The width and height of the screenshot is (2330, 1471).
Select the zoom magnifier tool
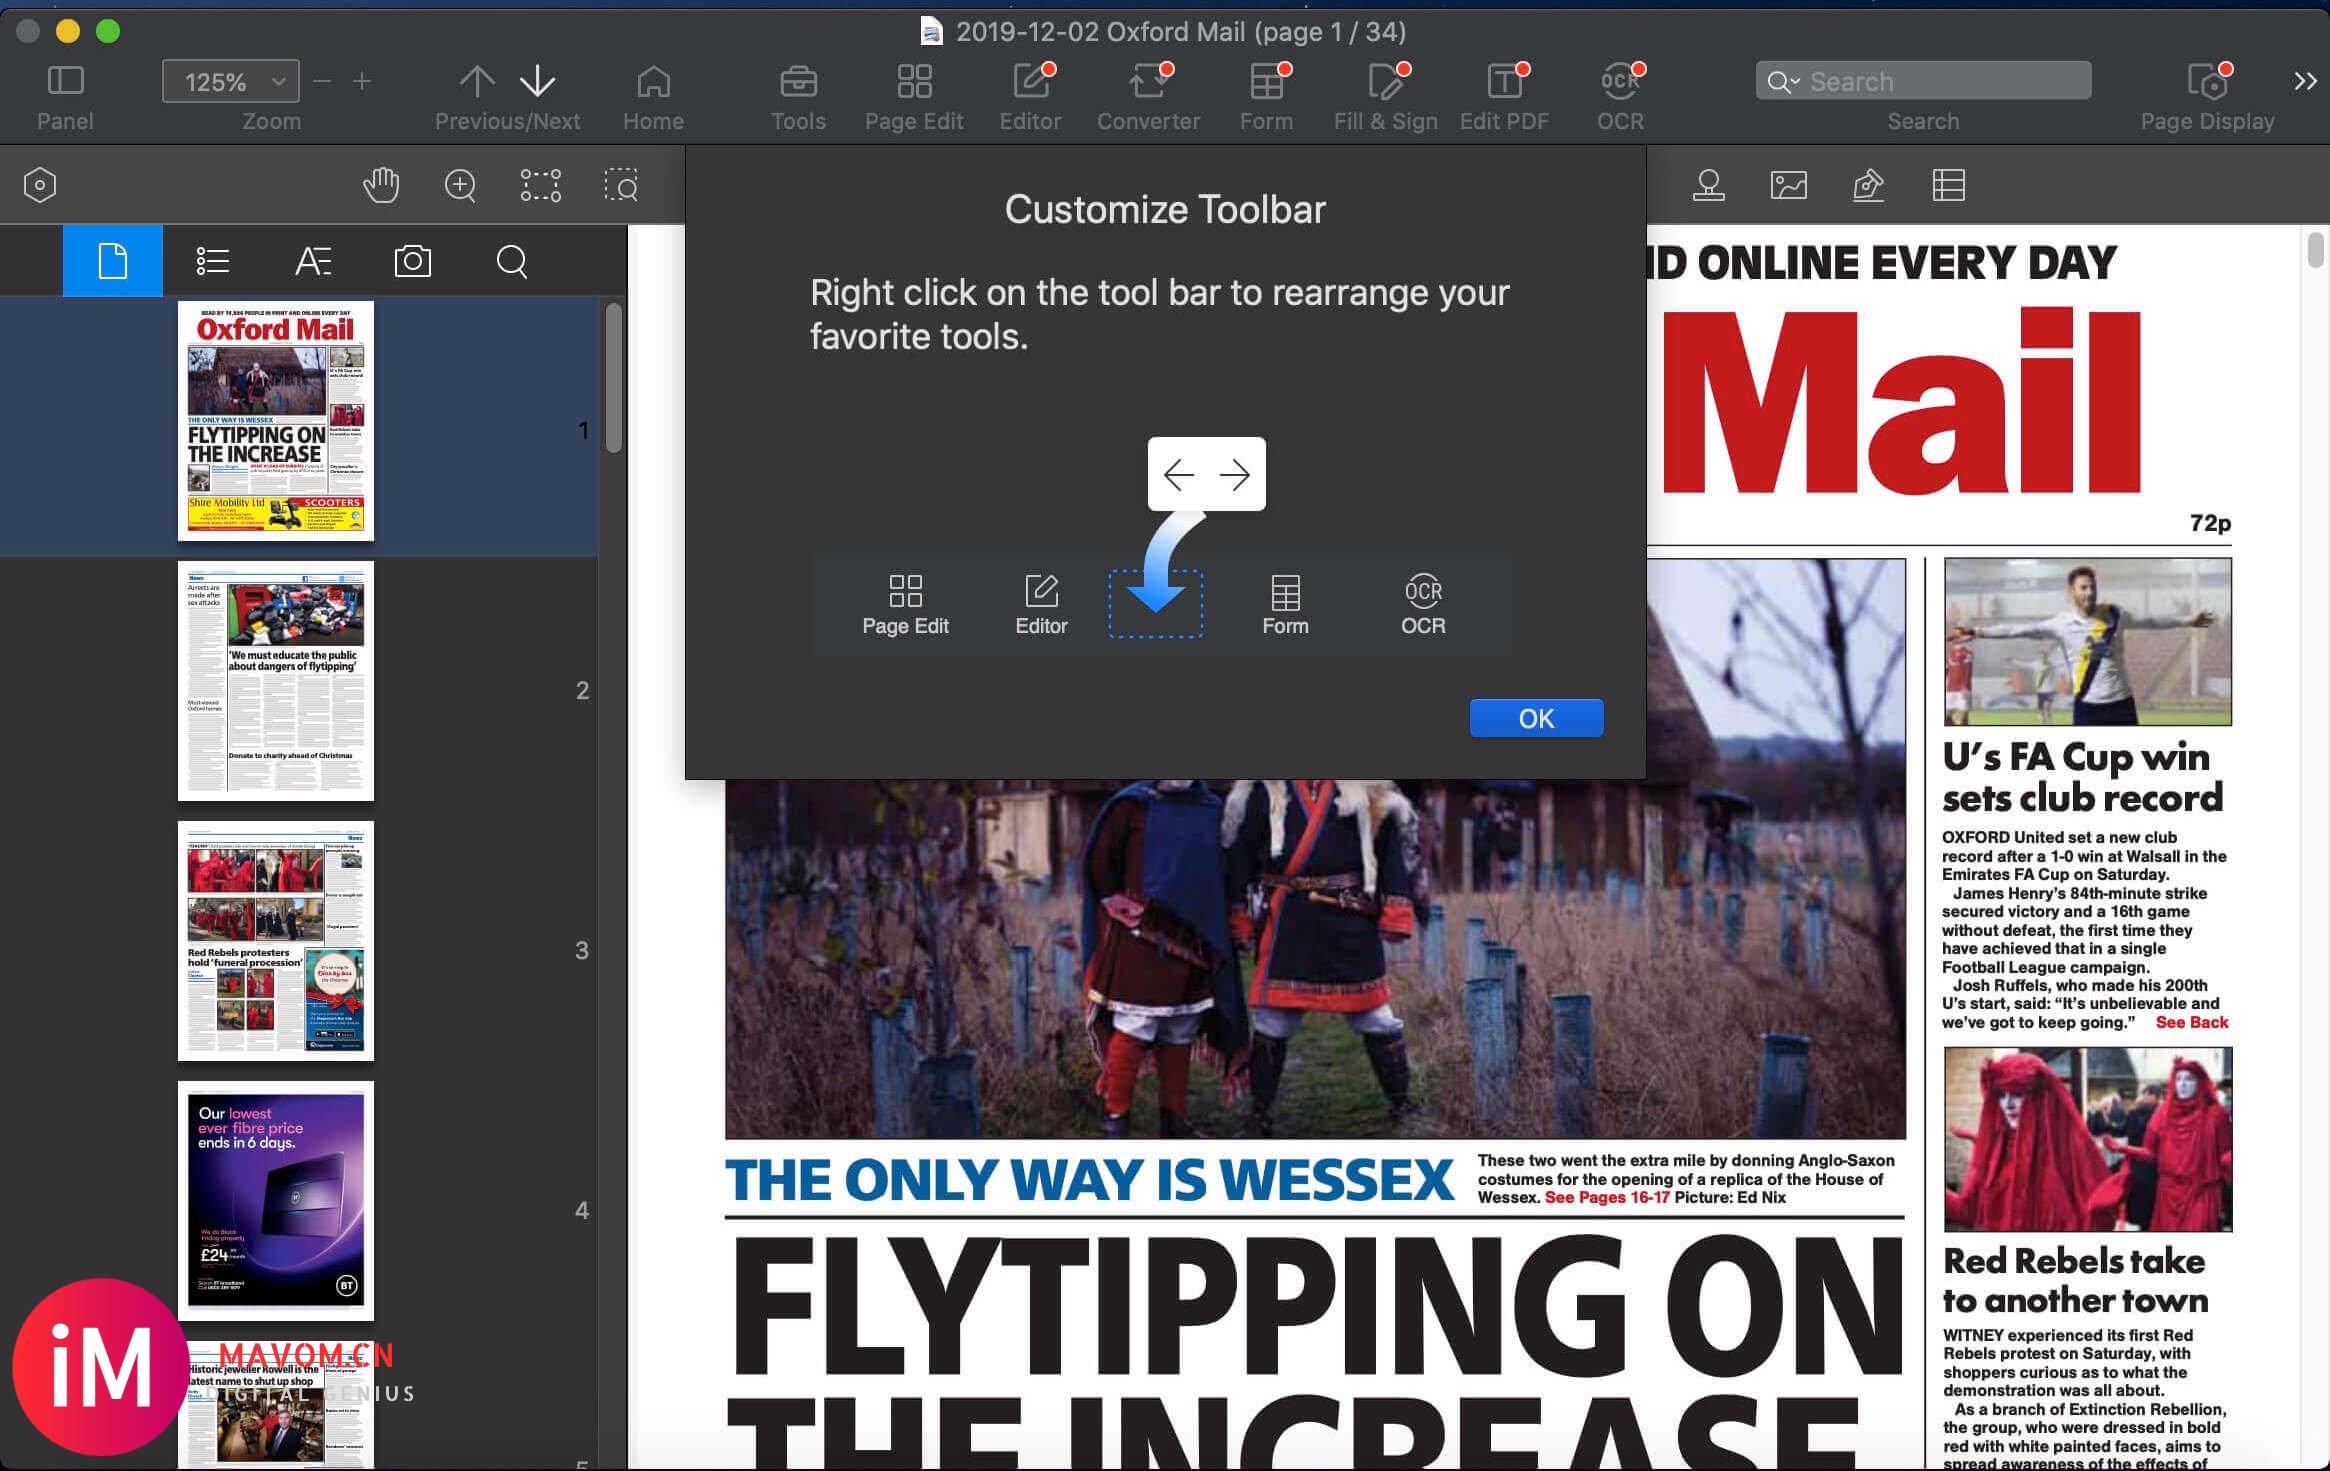pyautogui.click(x=460, y=185)
